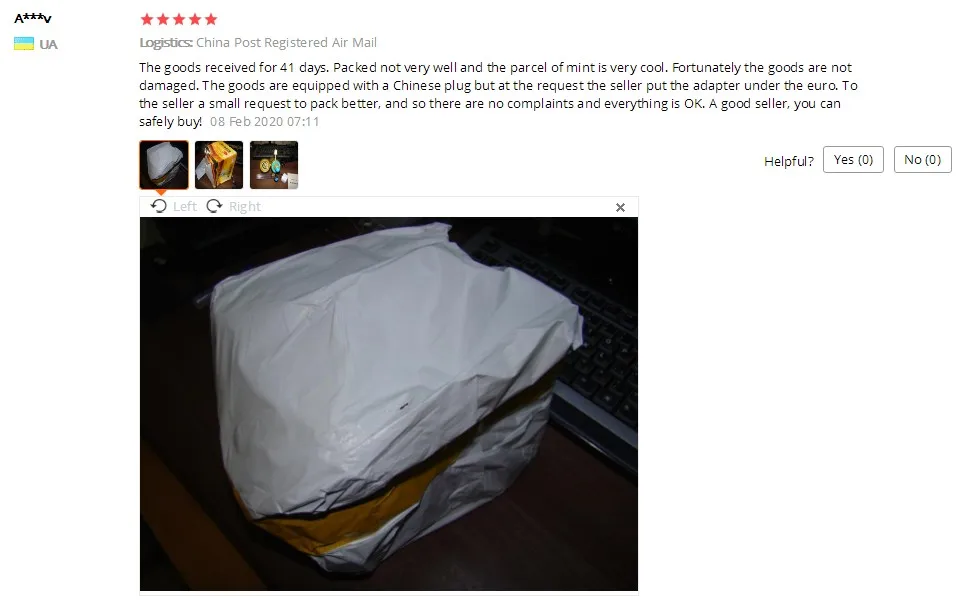This screenshot has height=603, width=967.
Task: Click the China Post Registered Air Mail text
Action: tap(286, 43)
